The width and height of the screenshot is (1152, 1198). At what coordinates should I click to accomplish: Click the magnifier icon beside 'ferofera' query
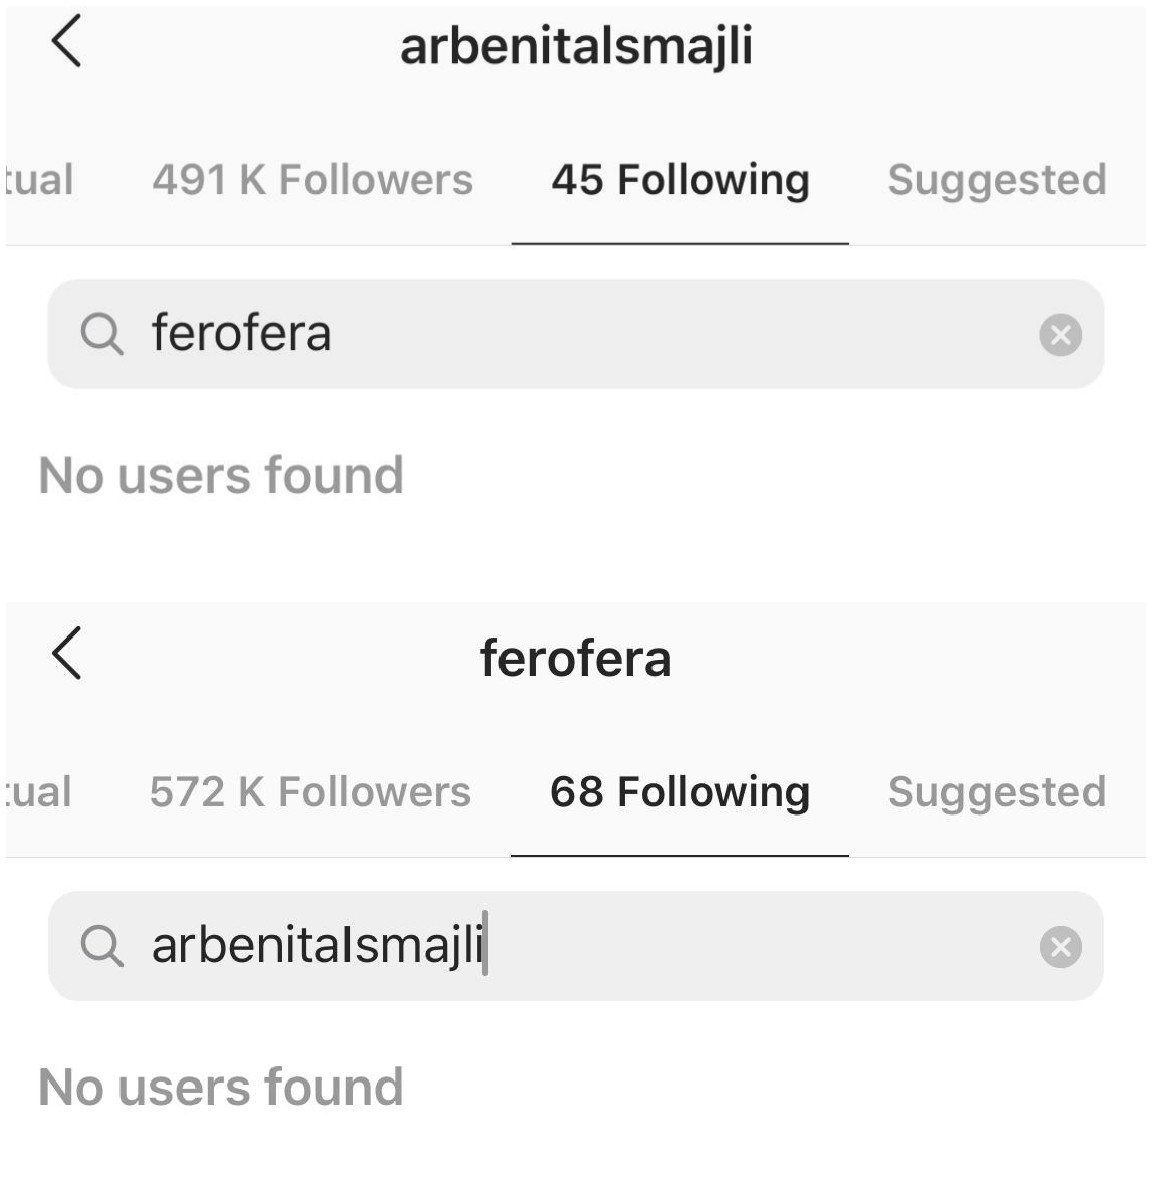click(x=102, y=334)
